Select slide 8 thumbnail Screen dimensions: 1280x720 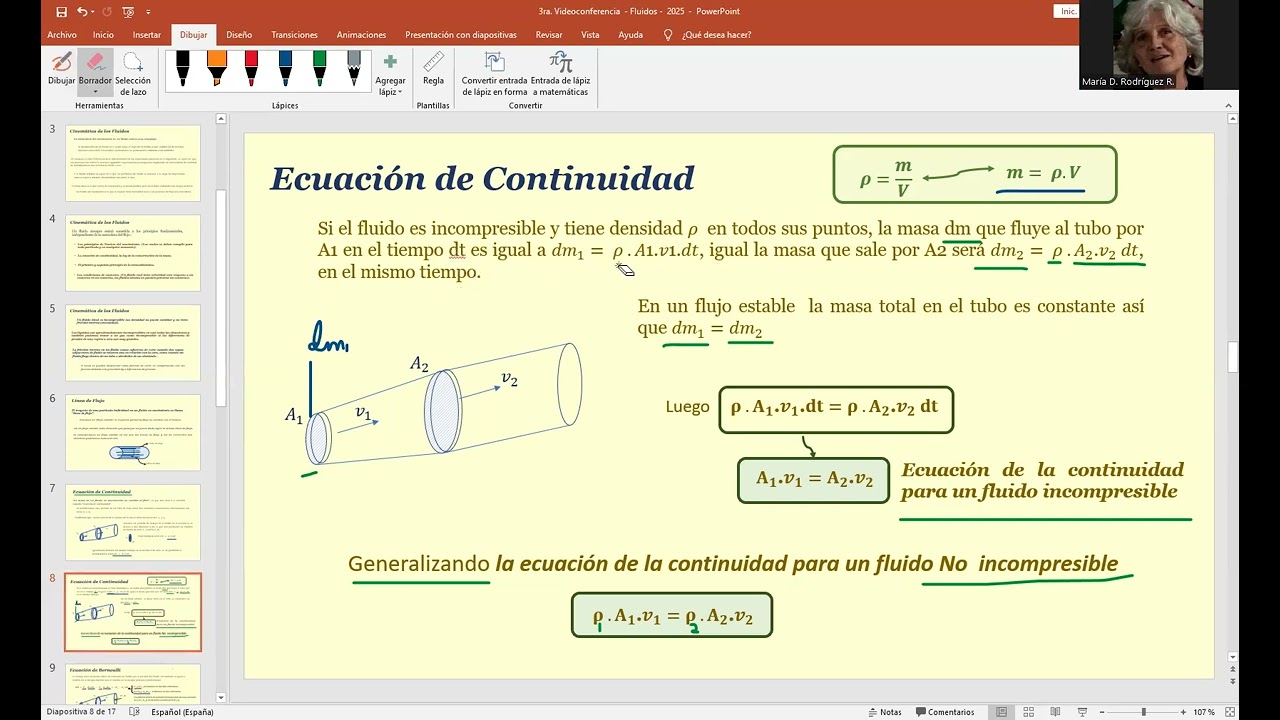tap(133, 612)
